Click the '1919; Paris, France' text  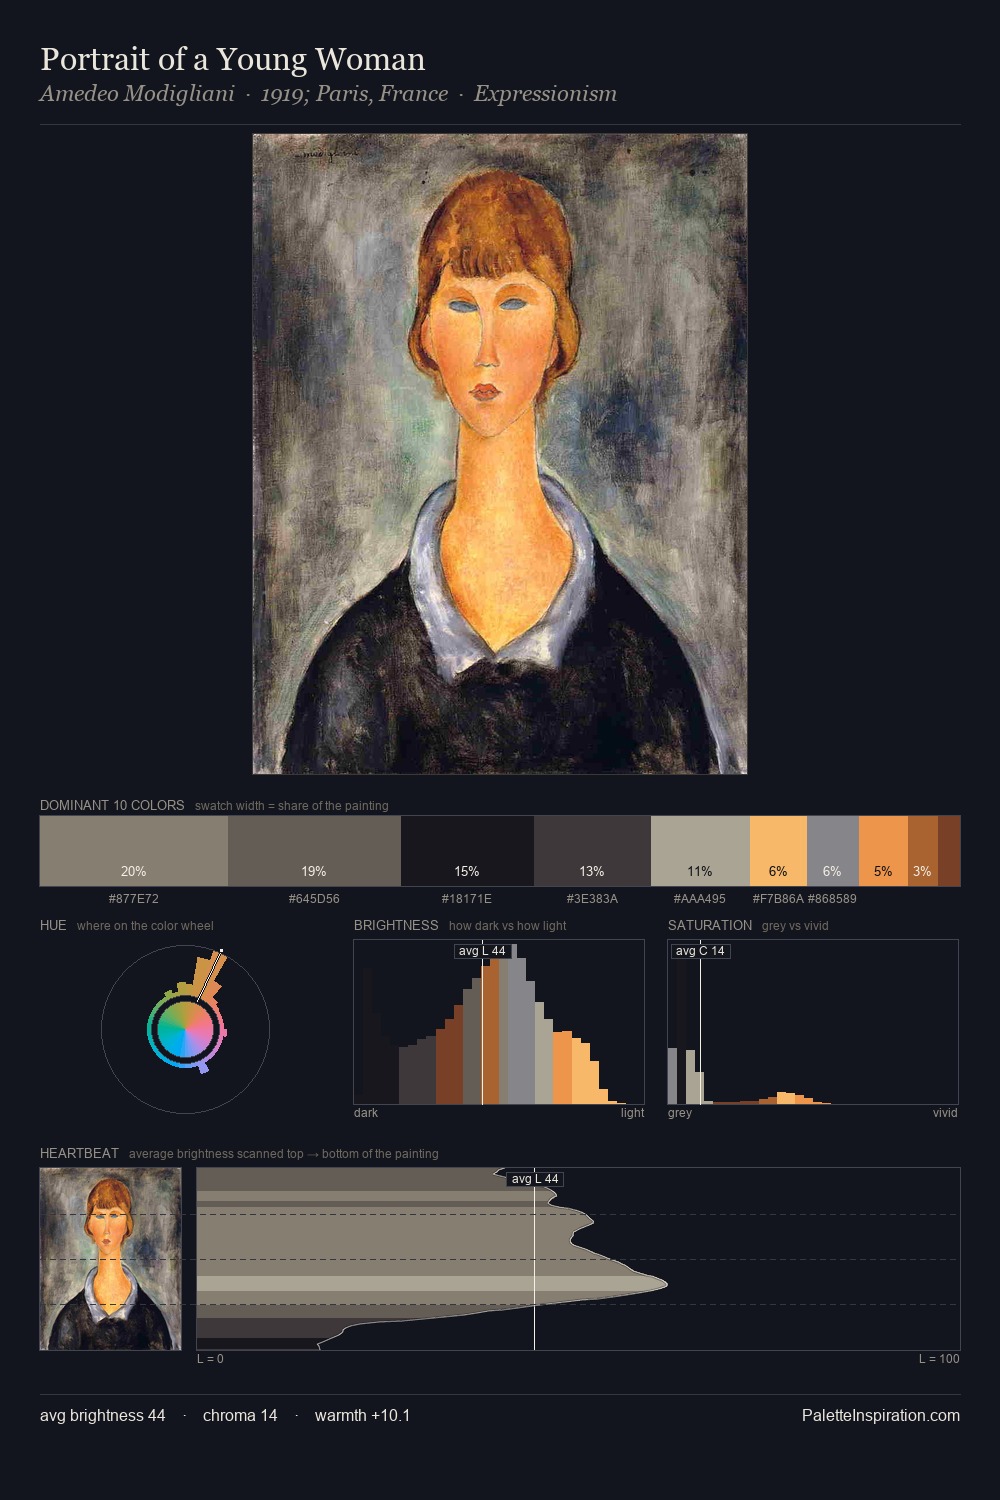click(354, 94)
